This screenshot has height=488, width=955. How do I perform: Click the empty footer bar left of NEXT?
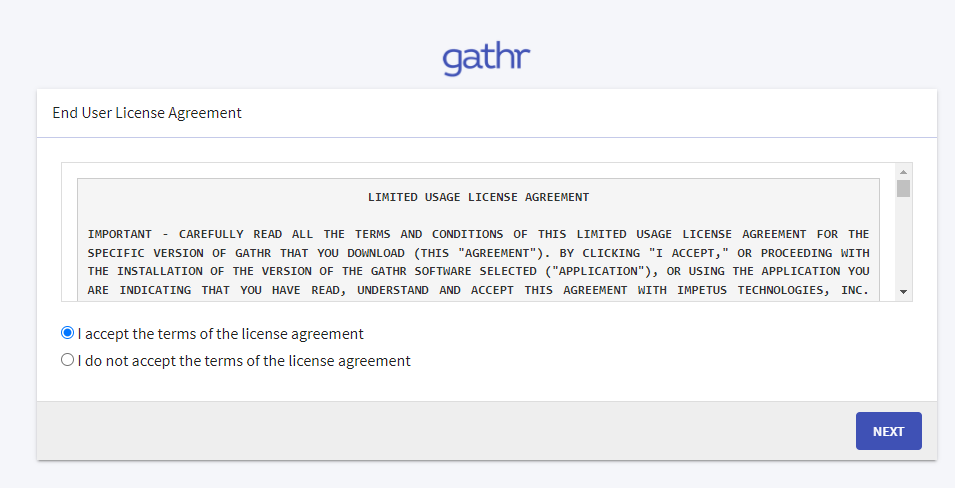tap(440, 431)
